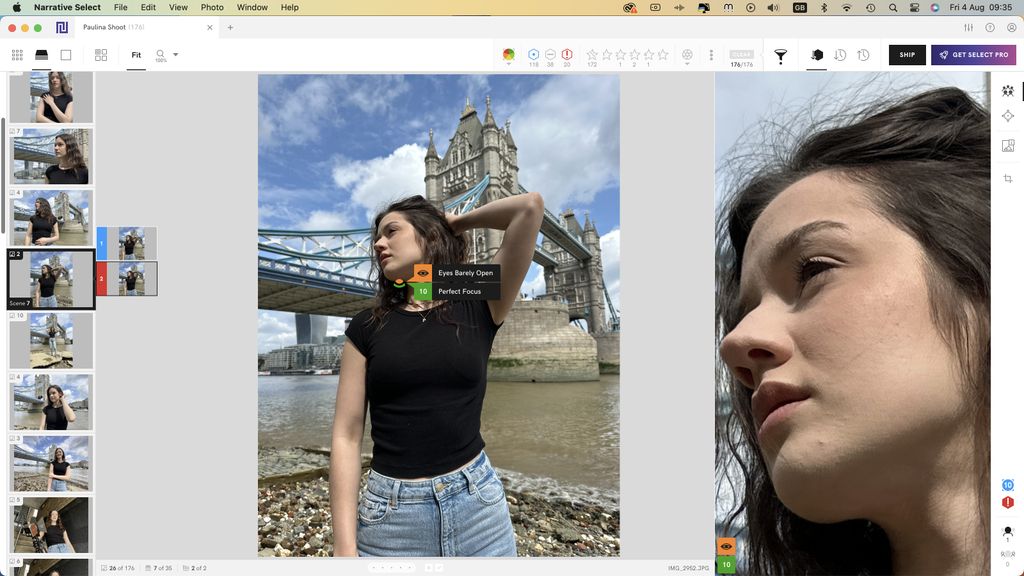Screen dimensions: 1024x576
Task: Select the filmstrip loupe view icon
Action: pos(40,55)
